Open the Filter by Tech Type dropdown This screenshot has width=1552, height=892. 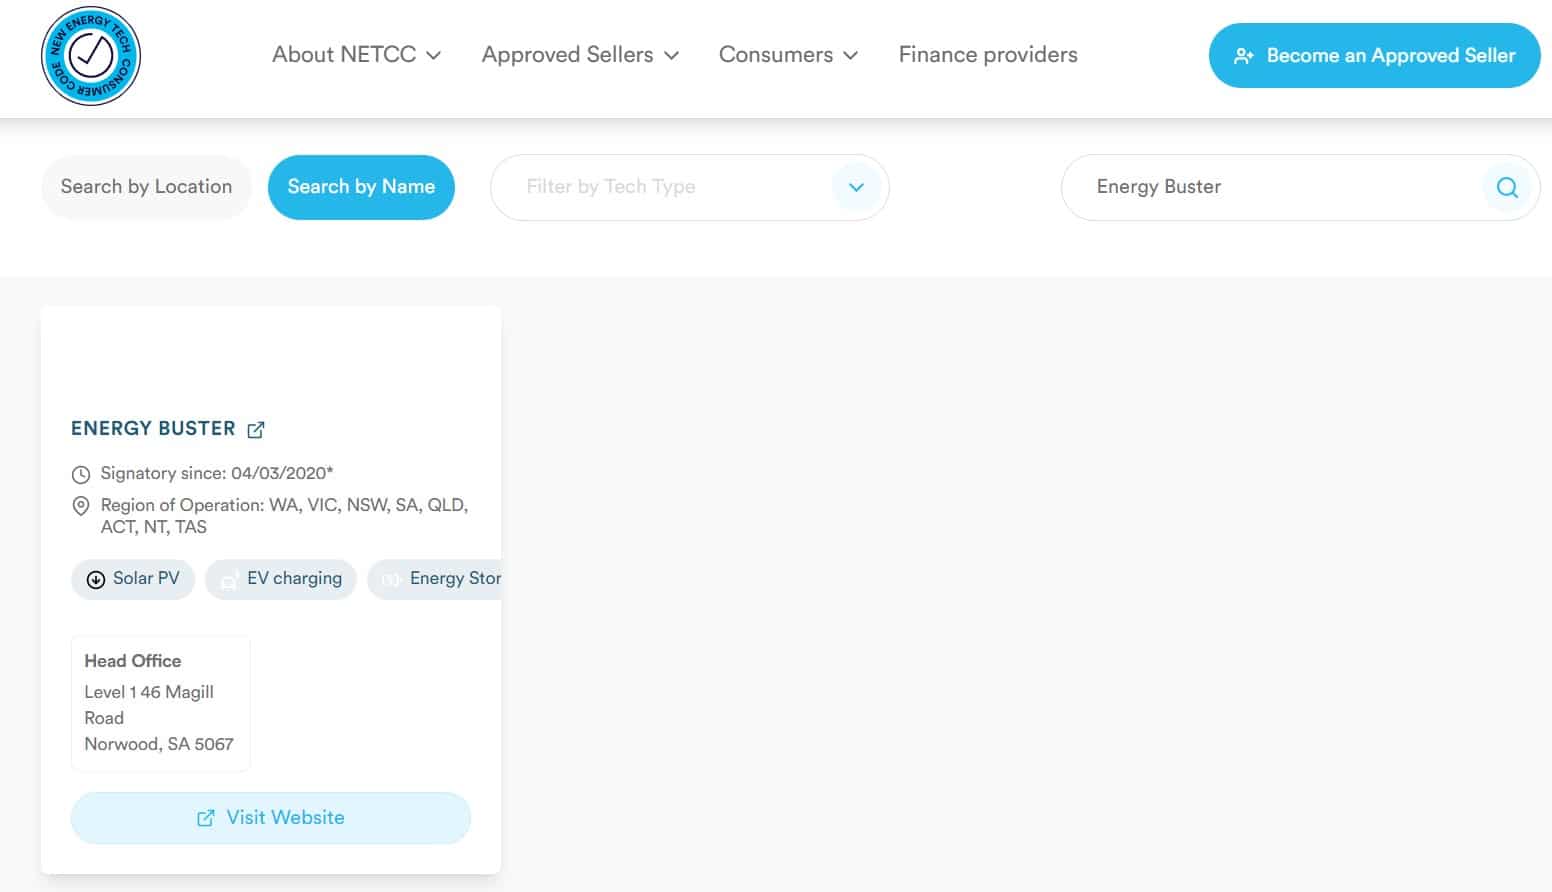689,187
